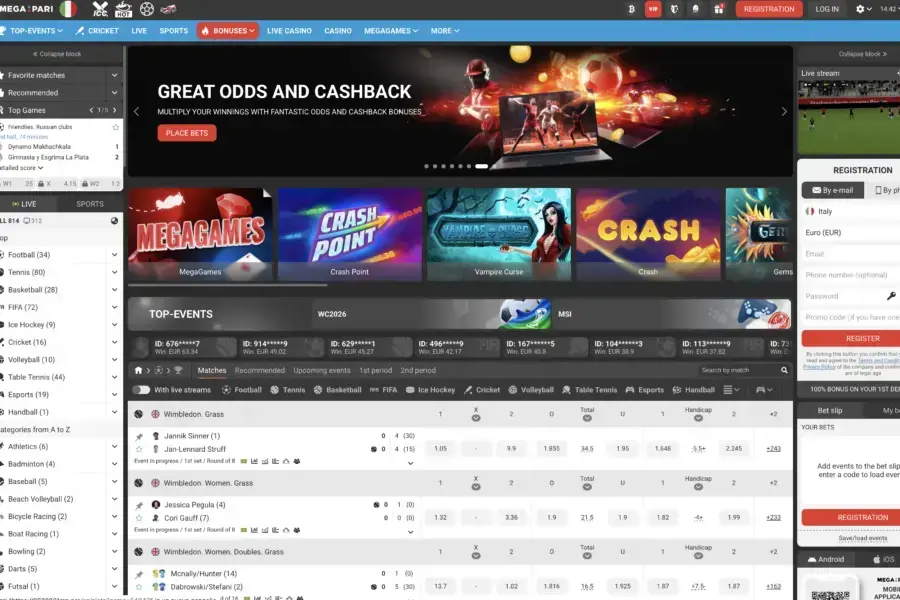Filter events by Cricket in sports row
The width and height of the screenshot is (900, 600).
point(482,390)
